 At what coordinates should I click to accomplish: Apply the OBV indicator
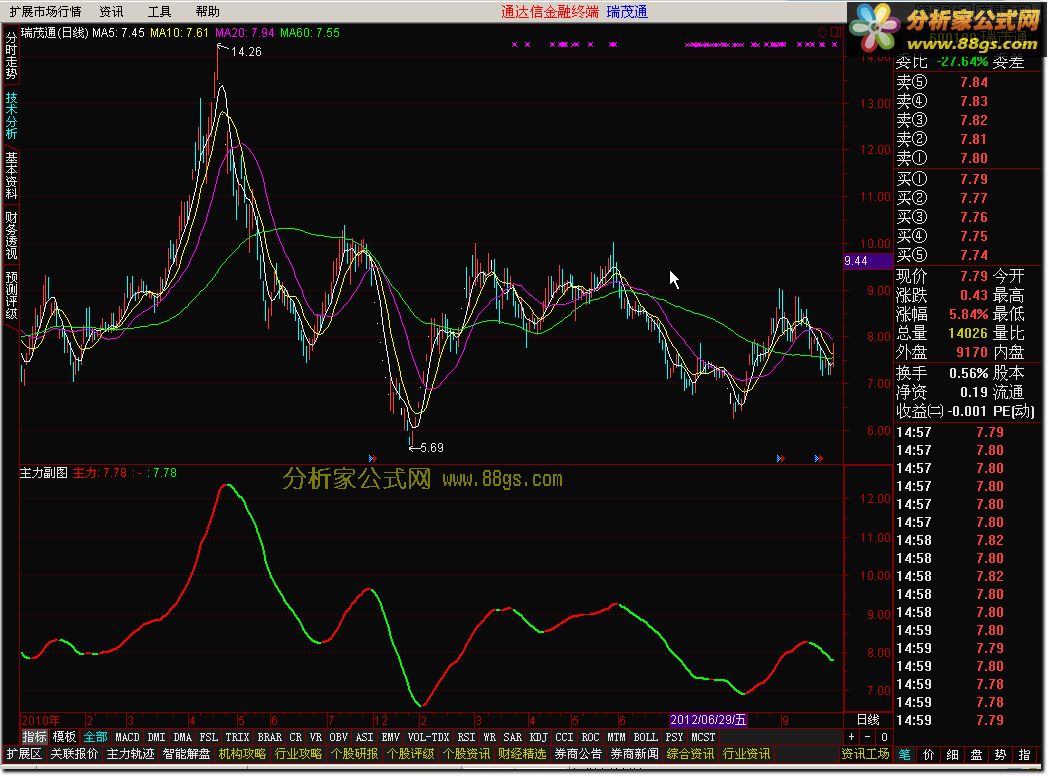[339, 737]
